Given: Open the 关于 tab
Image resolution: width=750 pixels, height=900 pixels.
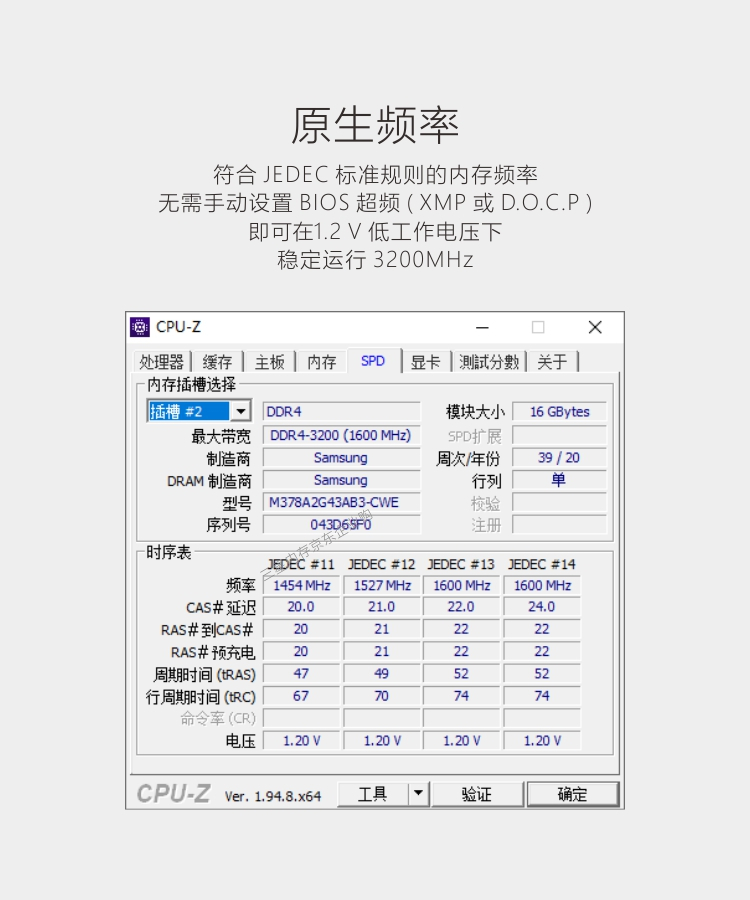Looking at the screenshot, I should [x=552, y=362].
